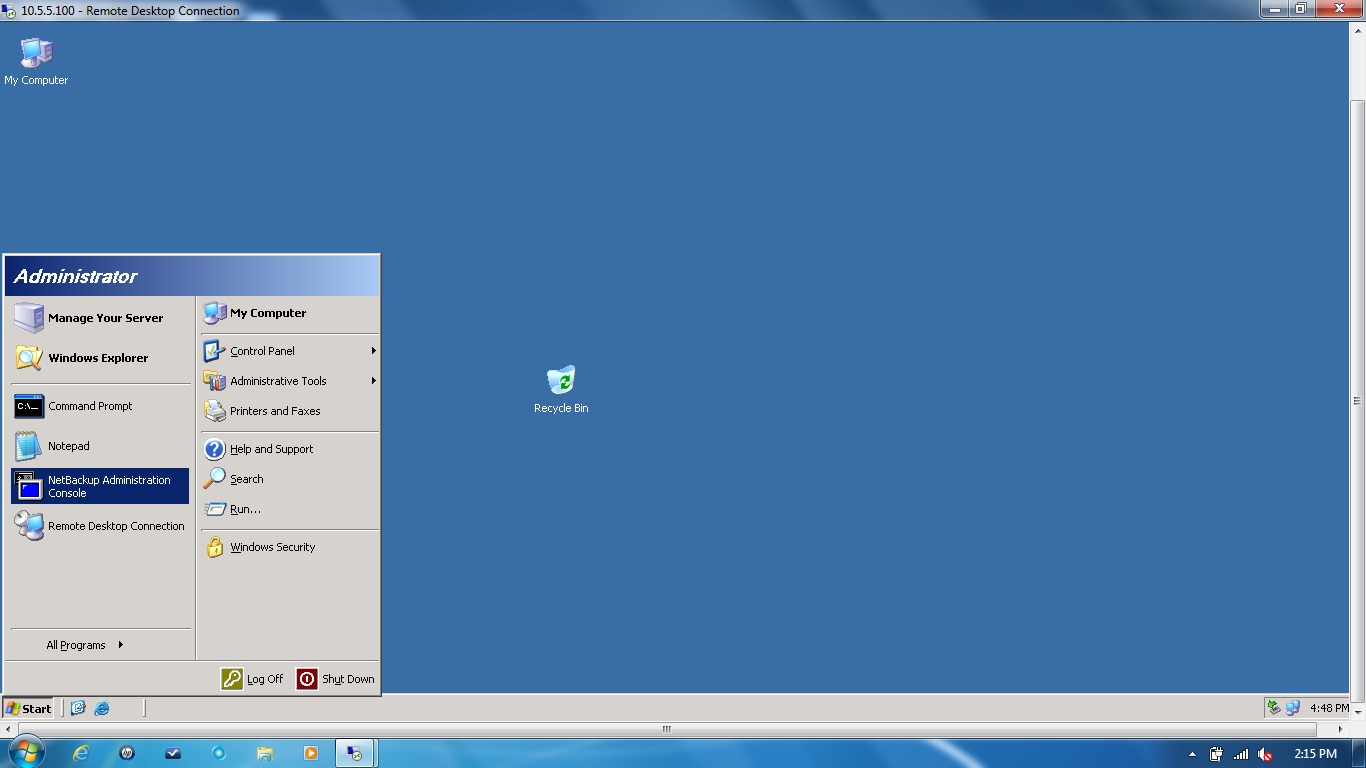Open Command Prompt from the Start menu

point(100,406)
